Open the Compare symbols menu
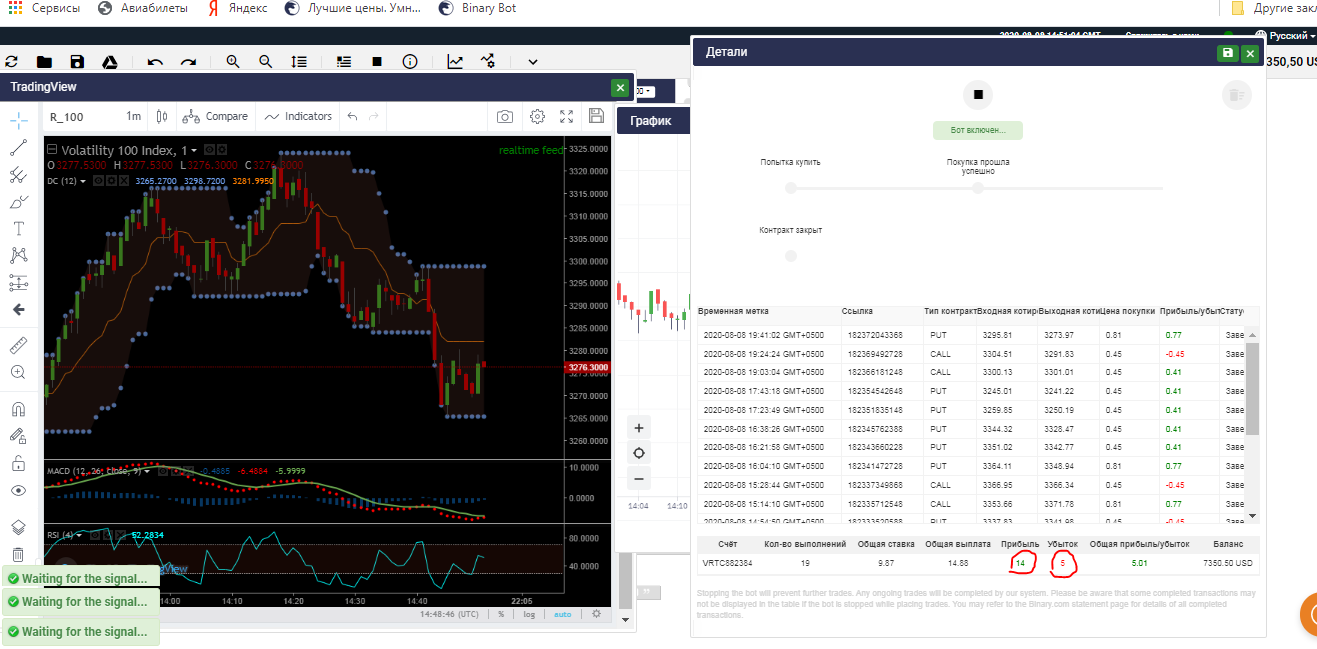 pyautogui.click(x=215, y=116)
